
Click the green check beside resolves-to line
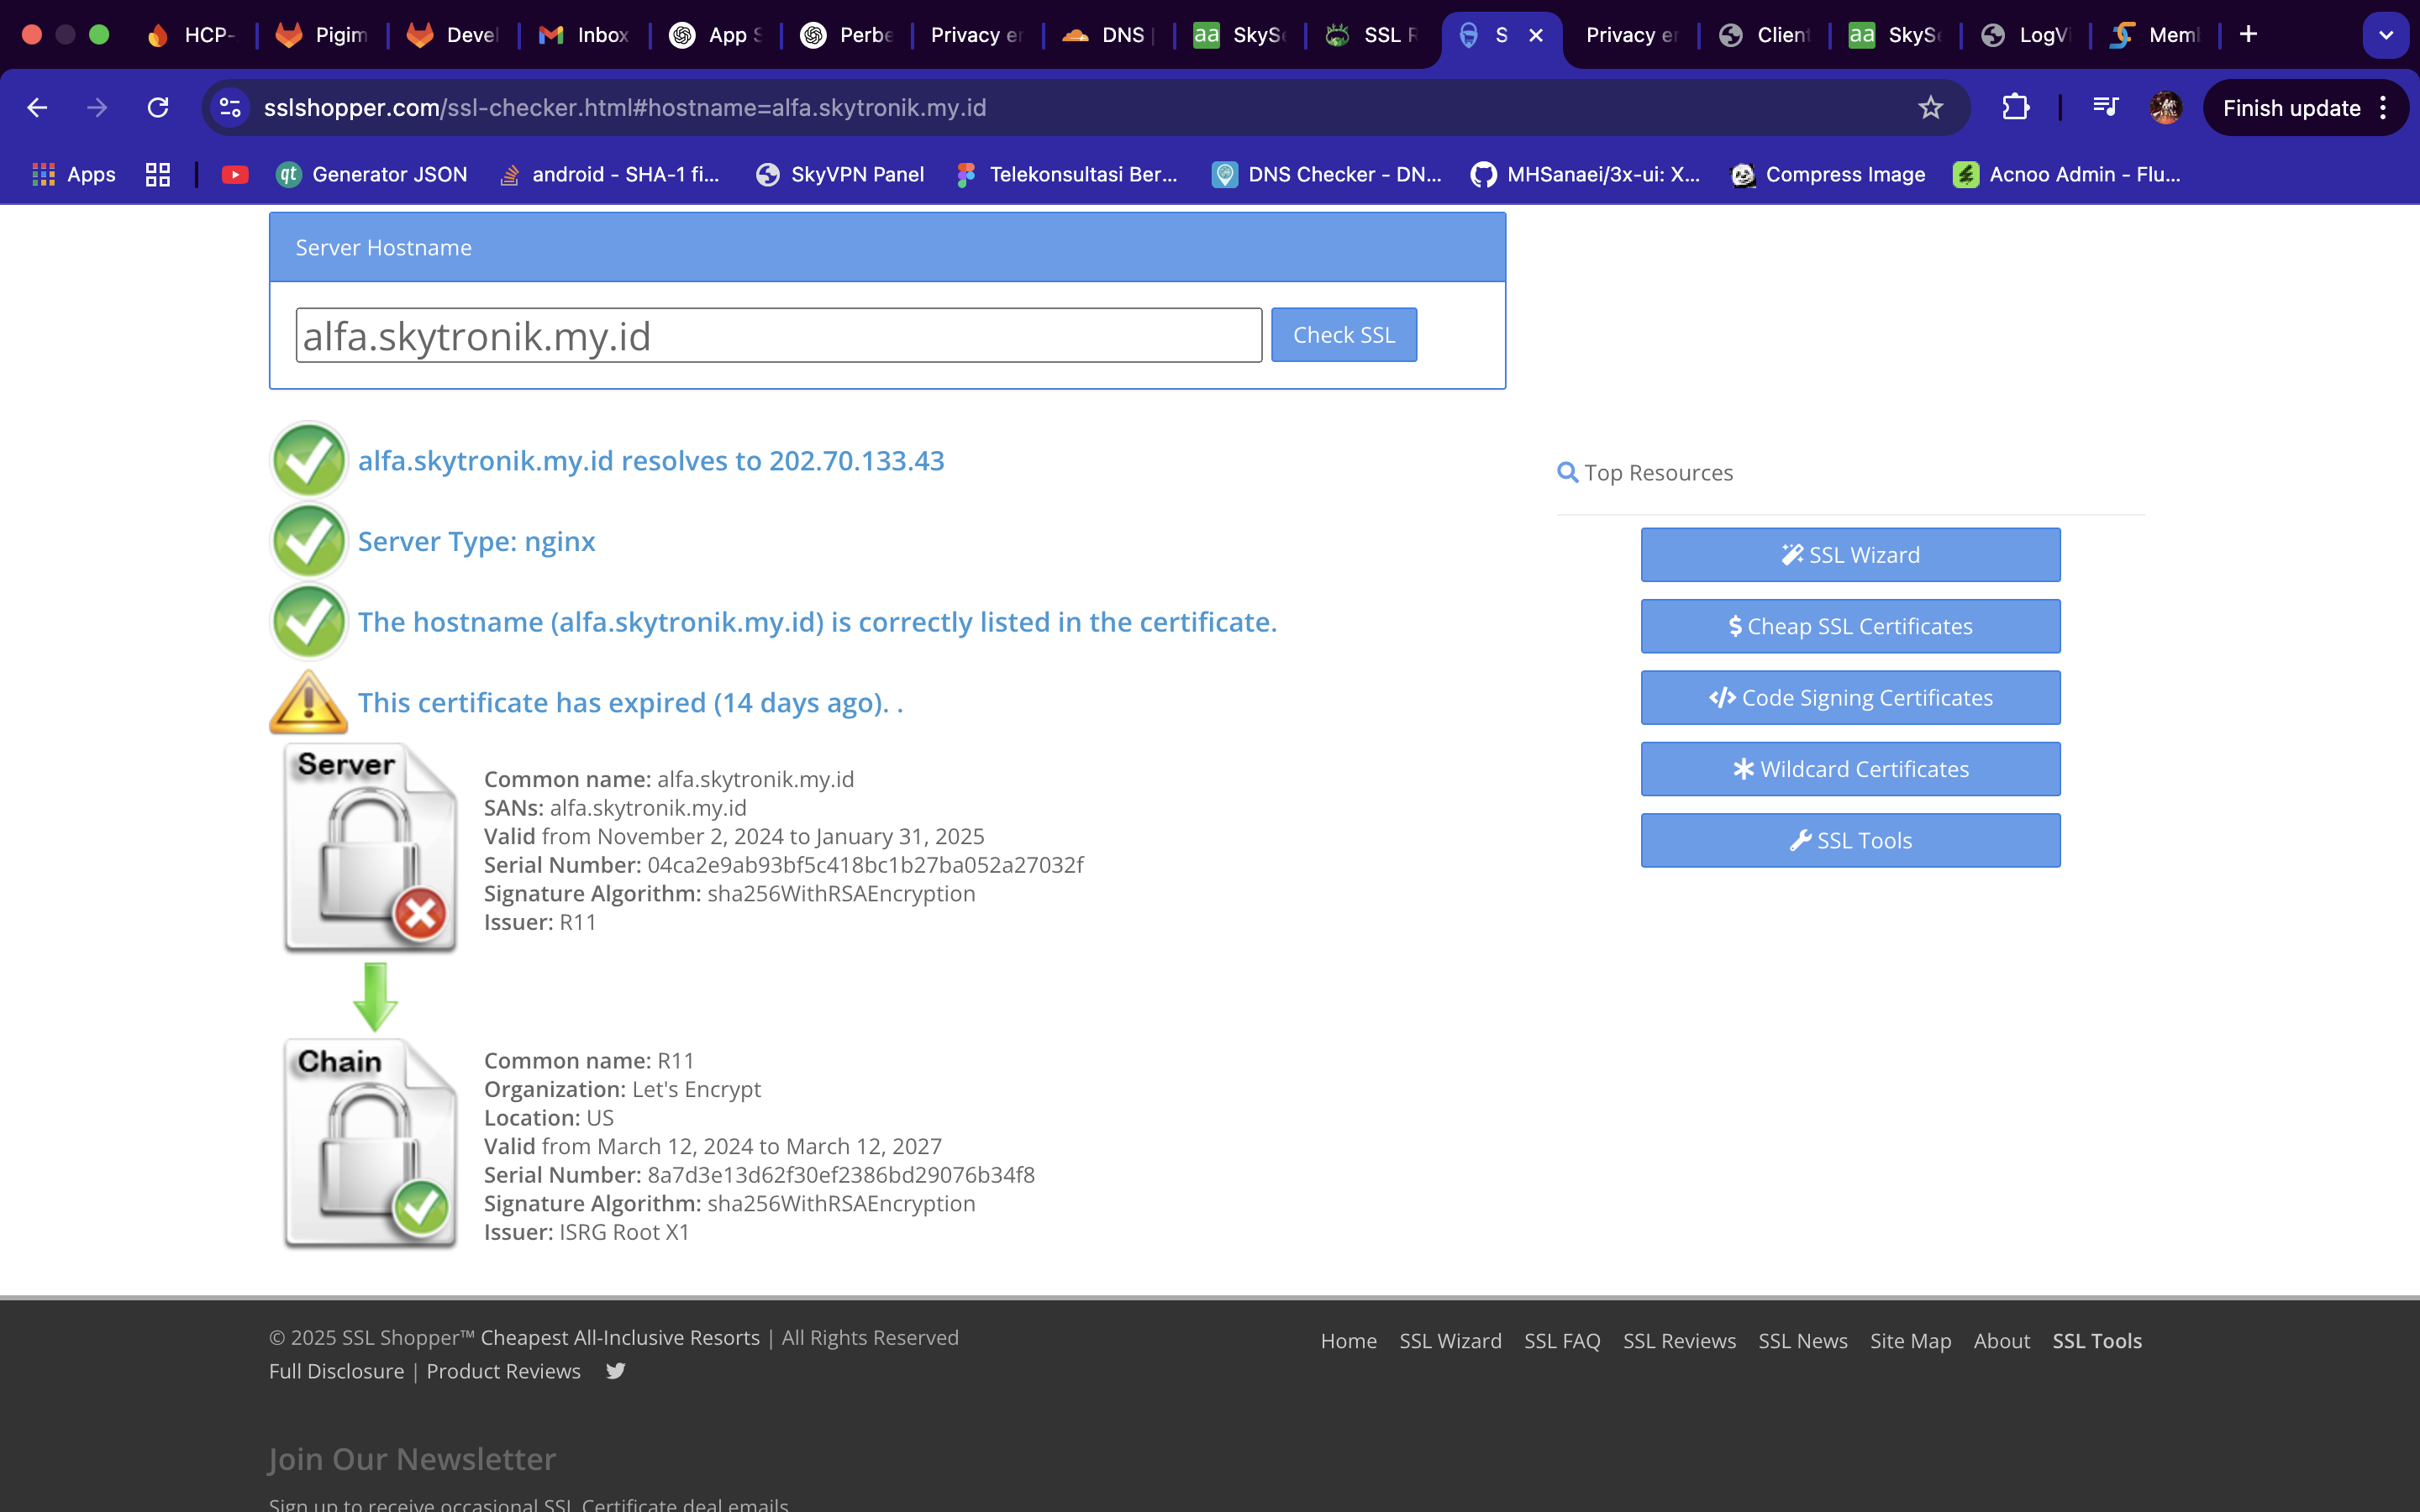click(309, 460)
